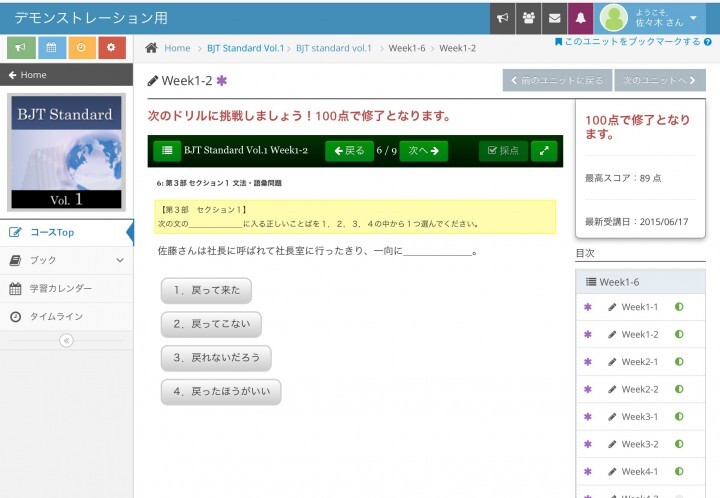The image size is (720, 498).
Task: Open Week4-1 in the contents list
Action: click(640, 472)
